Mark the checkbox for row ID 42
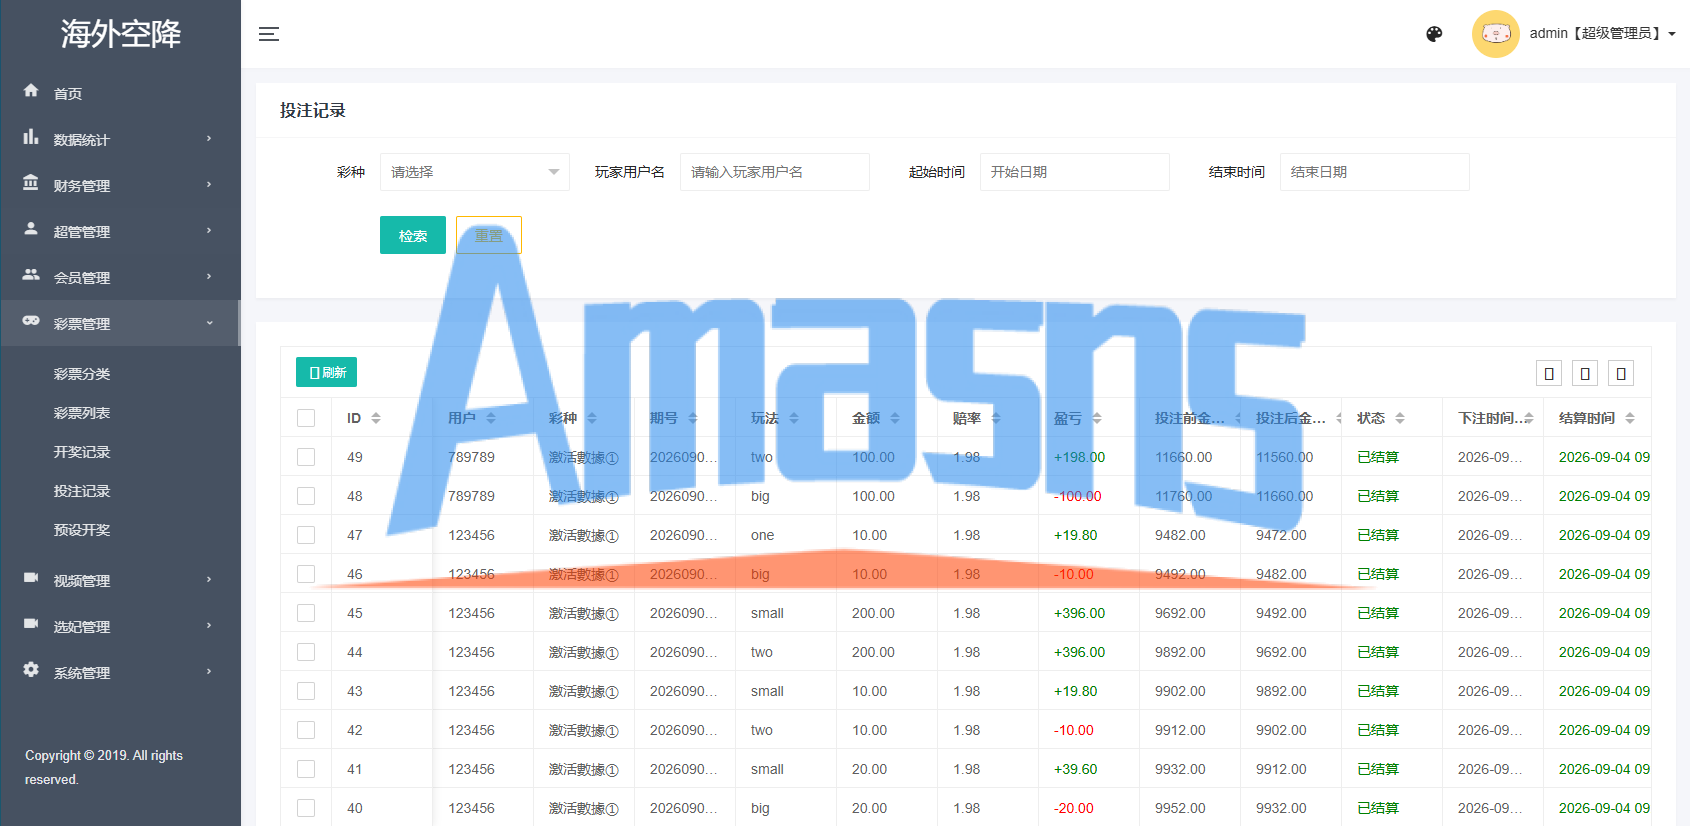Viewport: 1690px width, 826px height. coord(306,730)
